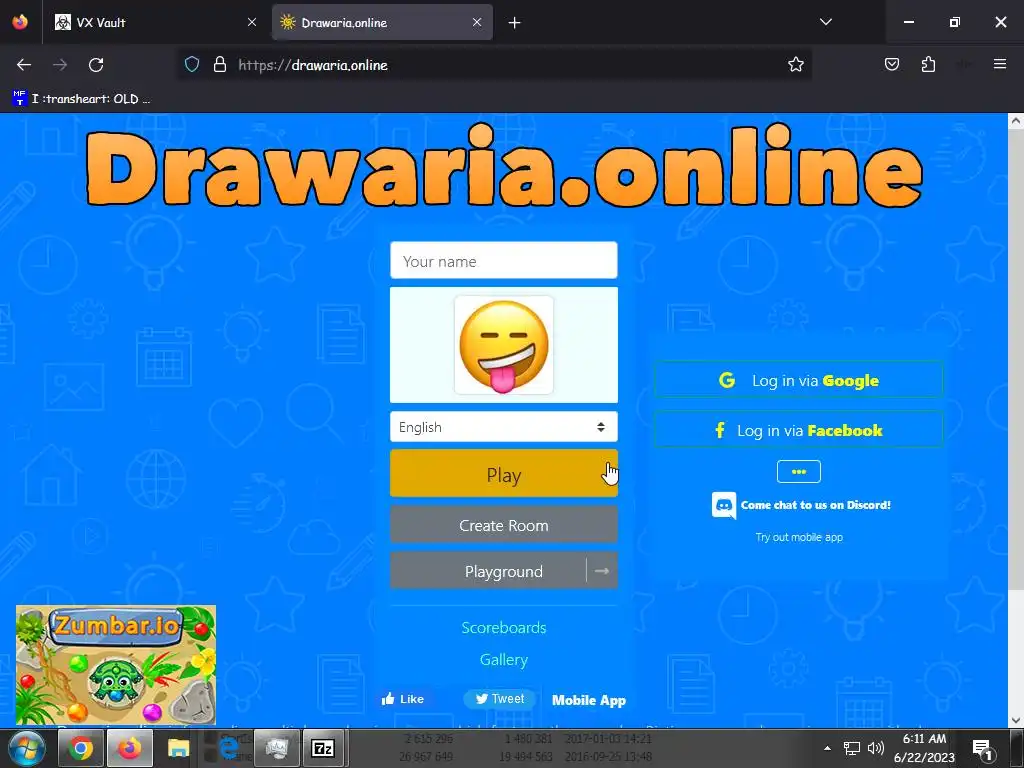Viewport: 1024px width, 768px height.
Task: Log in via Facebook button
Action: (x=799, y=430)
